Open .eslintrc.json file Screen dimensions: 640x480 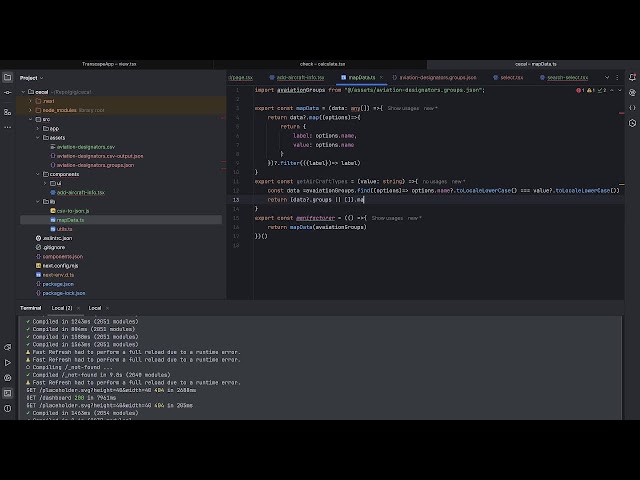click(57, 238)
